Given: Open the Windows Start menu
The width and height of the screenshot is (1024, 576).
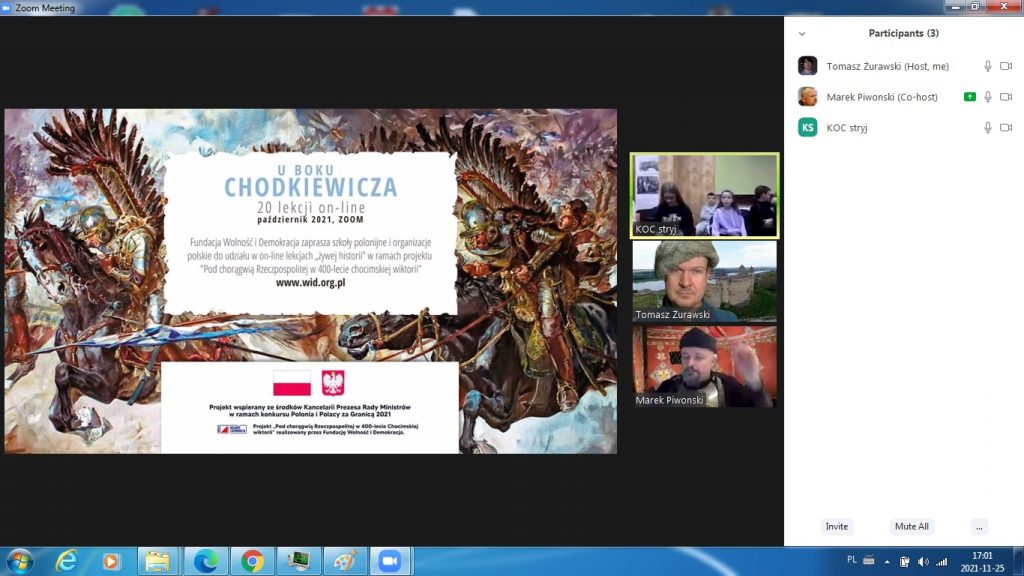Looking at the screenshot, I should [19, 561].
